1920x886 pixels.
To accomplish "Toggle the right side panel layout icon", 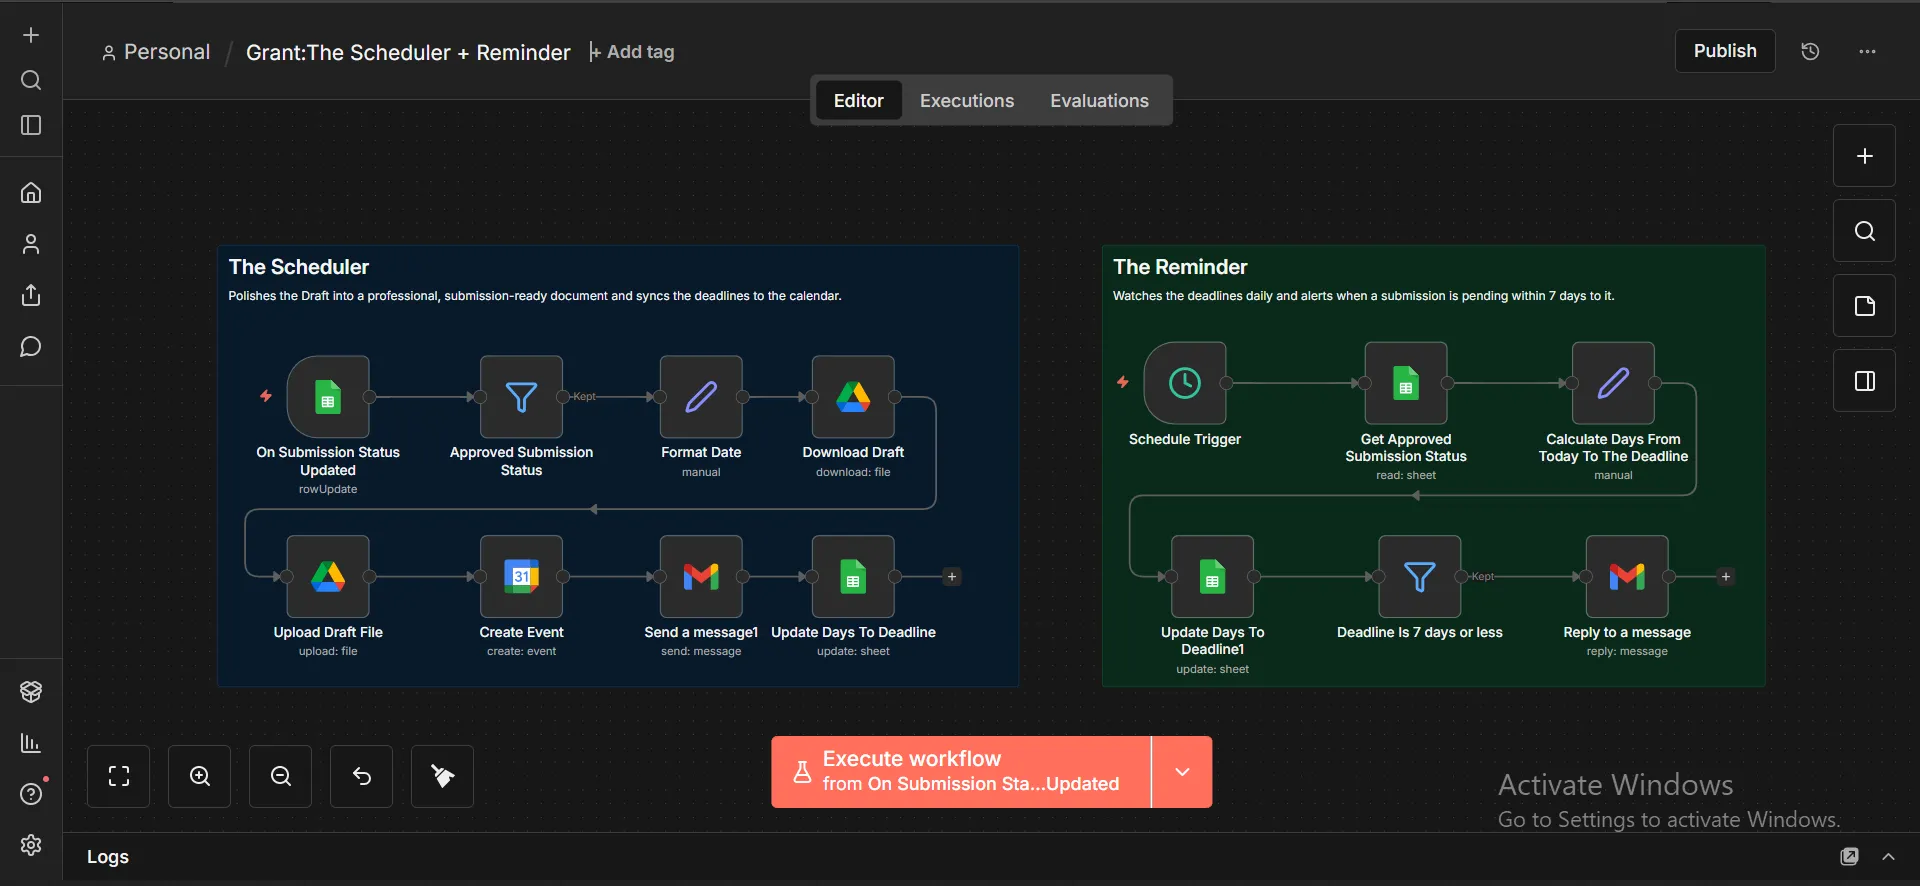I will [x=1864, y=381].
